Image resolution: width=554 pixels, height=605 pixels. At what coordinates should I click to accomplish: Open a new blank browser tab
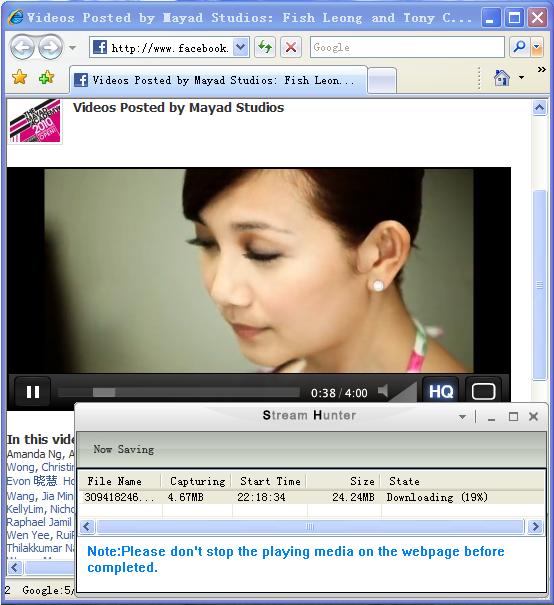click(x=382, y=80)
